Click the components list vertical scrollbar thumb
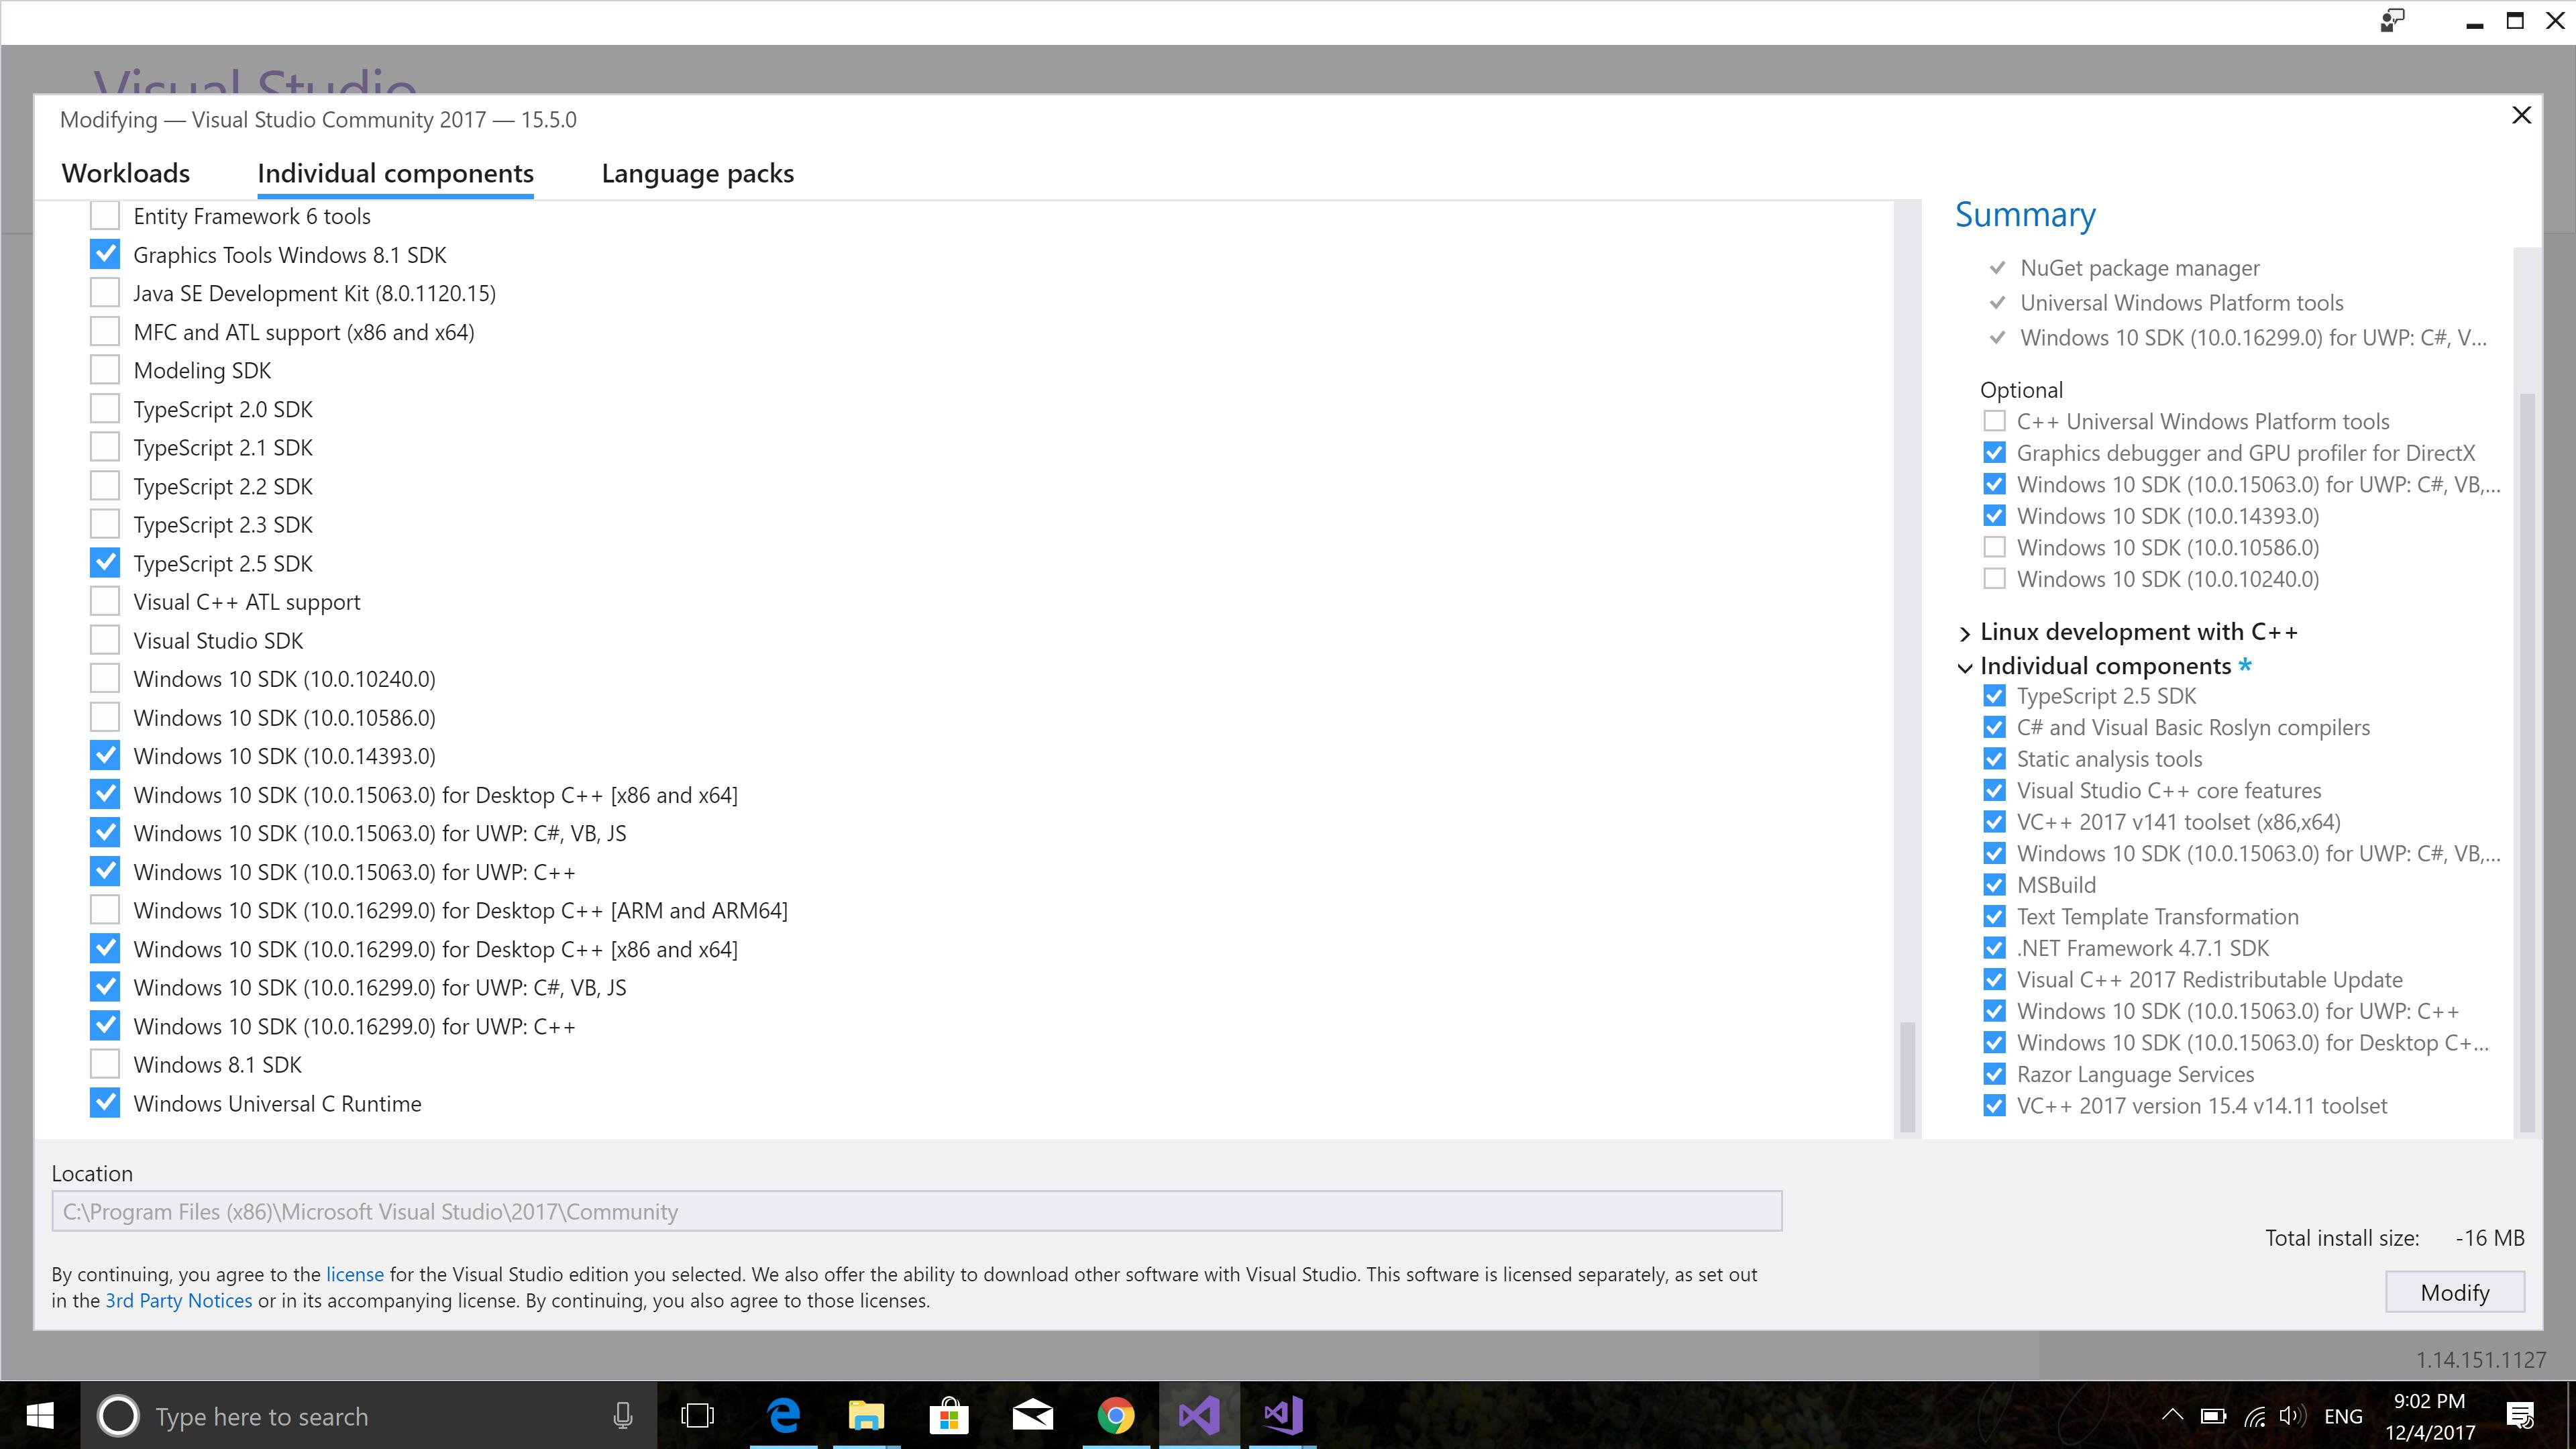Viewport: 2576px width, 1449px height. [x=1907, y=1076]
